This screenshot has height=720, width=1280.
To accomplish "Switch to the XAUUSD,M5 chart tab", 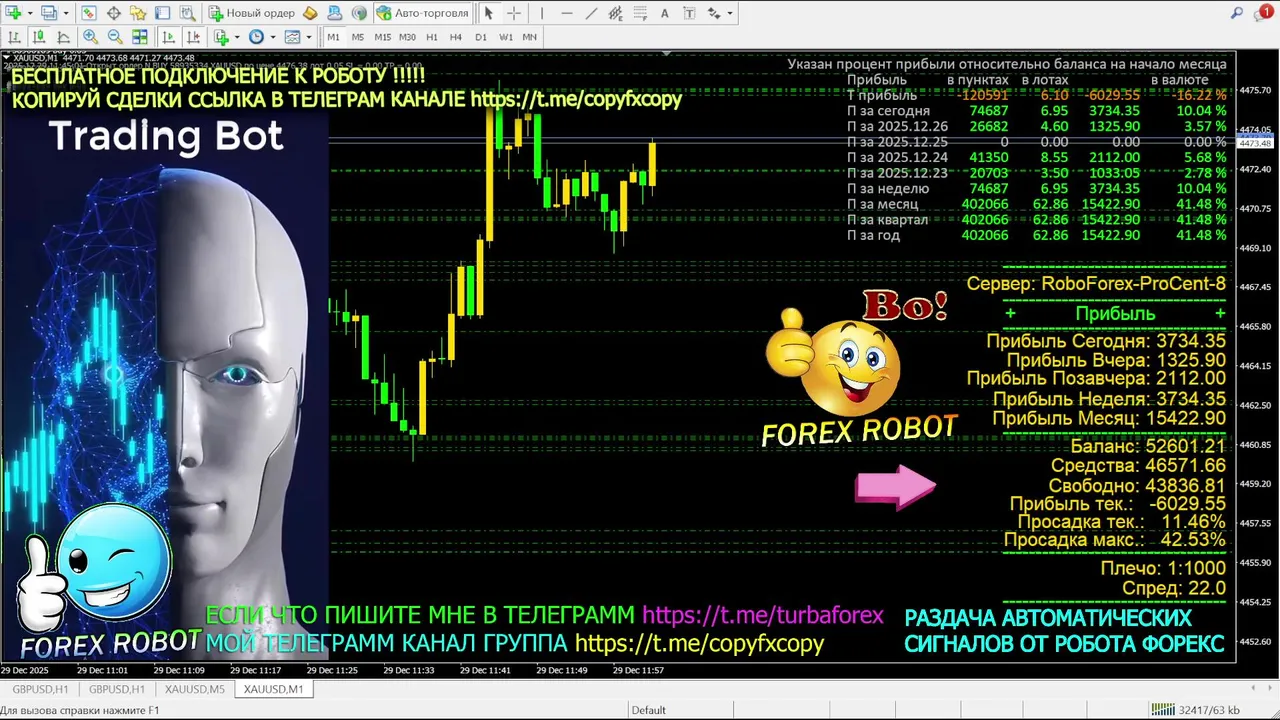I will (194, 689).
